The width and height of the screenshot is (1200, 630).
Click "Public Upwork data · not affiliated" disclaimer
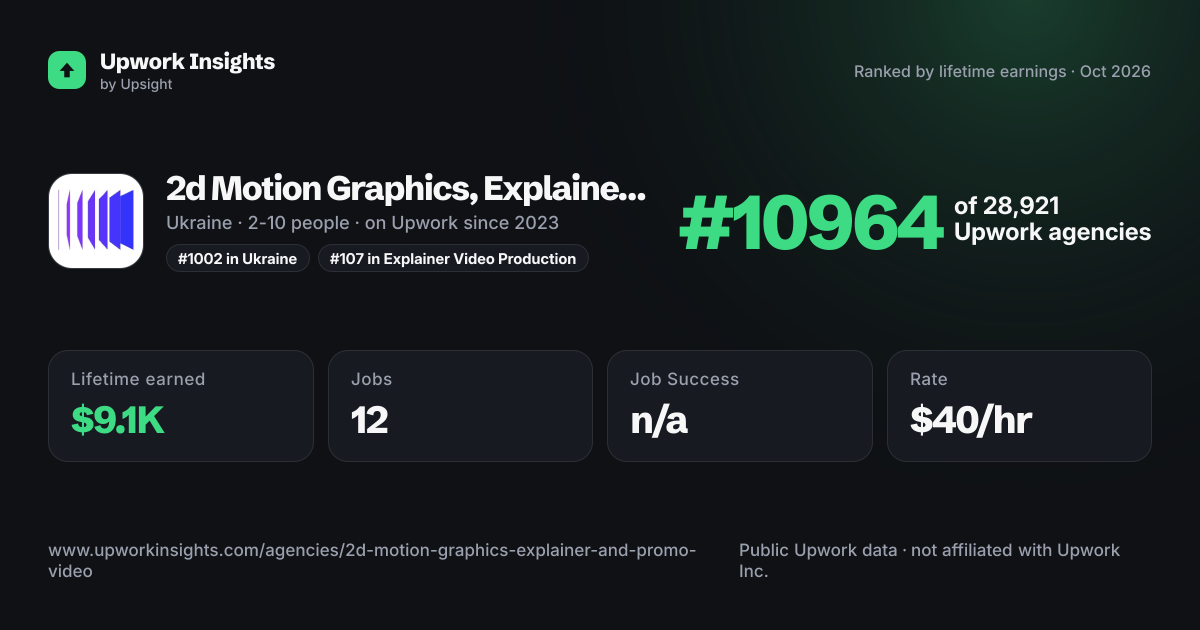click(x=929, y=561)
